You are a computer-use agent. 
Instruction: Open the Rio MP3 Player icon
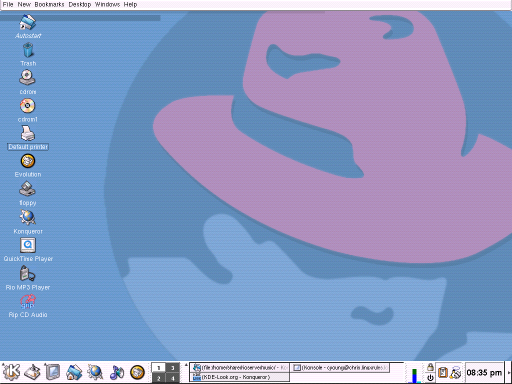(27, 273)
